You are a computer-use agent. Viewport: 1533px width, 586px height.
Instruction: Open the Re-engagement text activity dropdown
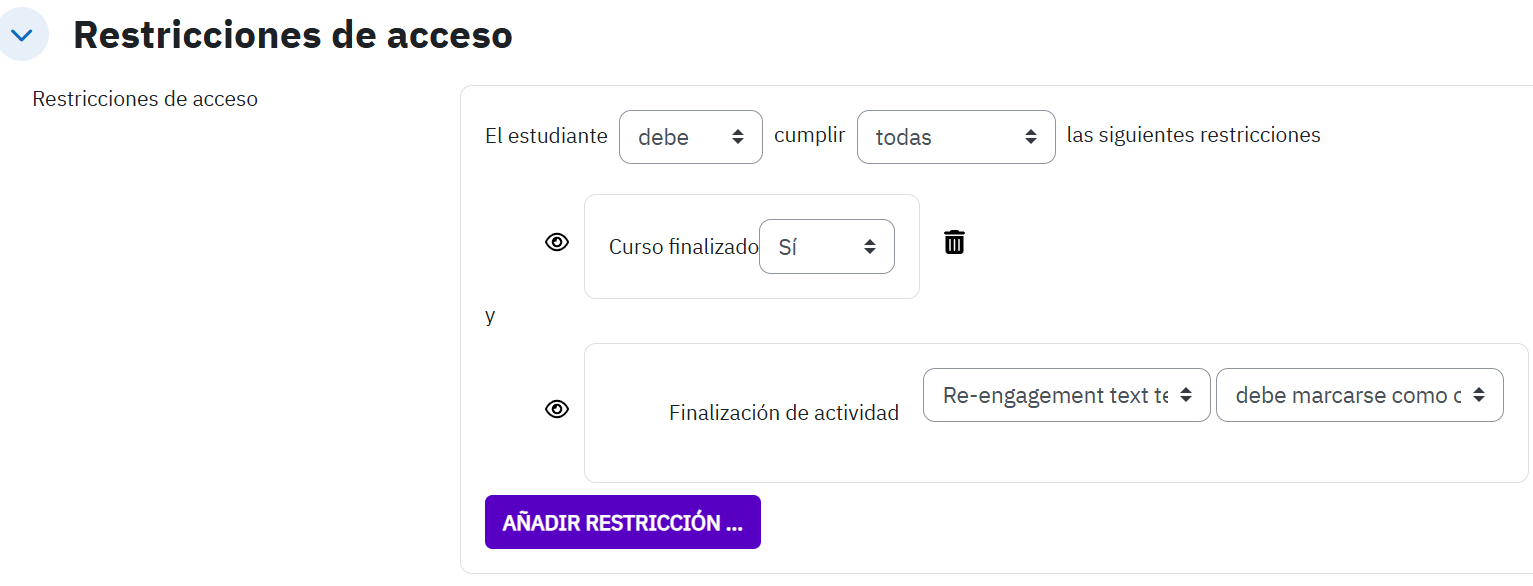1066,395
